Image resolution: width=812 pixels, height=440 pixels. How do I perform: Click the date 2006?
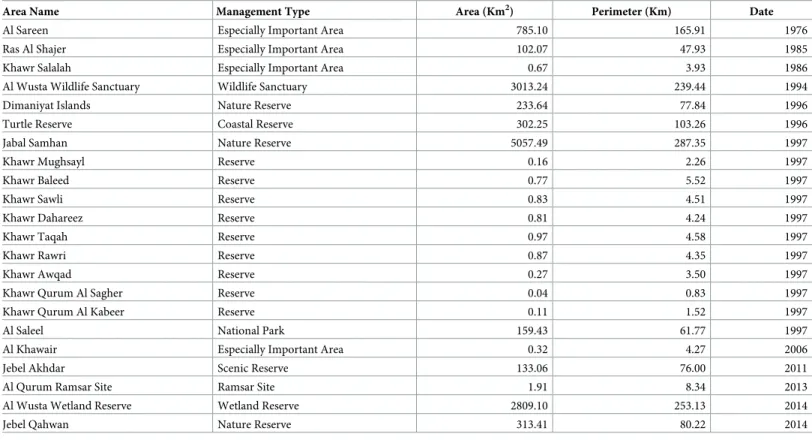point(796,349)
